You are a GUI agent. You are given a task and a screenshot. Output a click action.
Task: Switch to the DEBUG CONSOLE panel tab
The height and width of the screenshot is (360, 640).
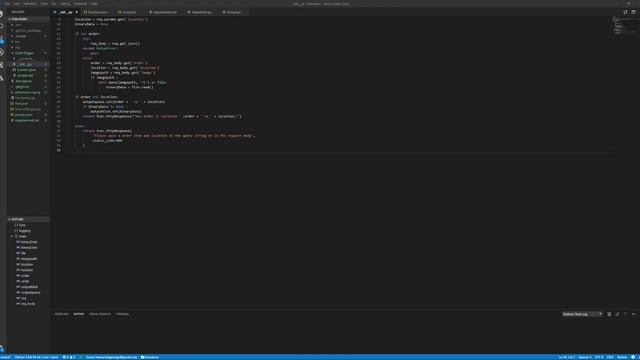pos(100,314)
